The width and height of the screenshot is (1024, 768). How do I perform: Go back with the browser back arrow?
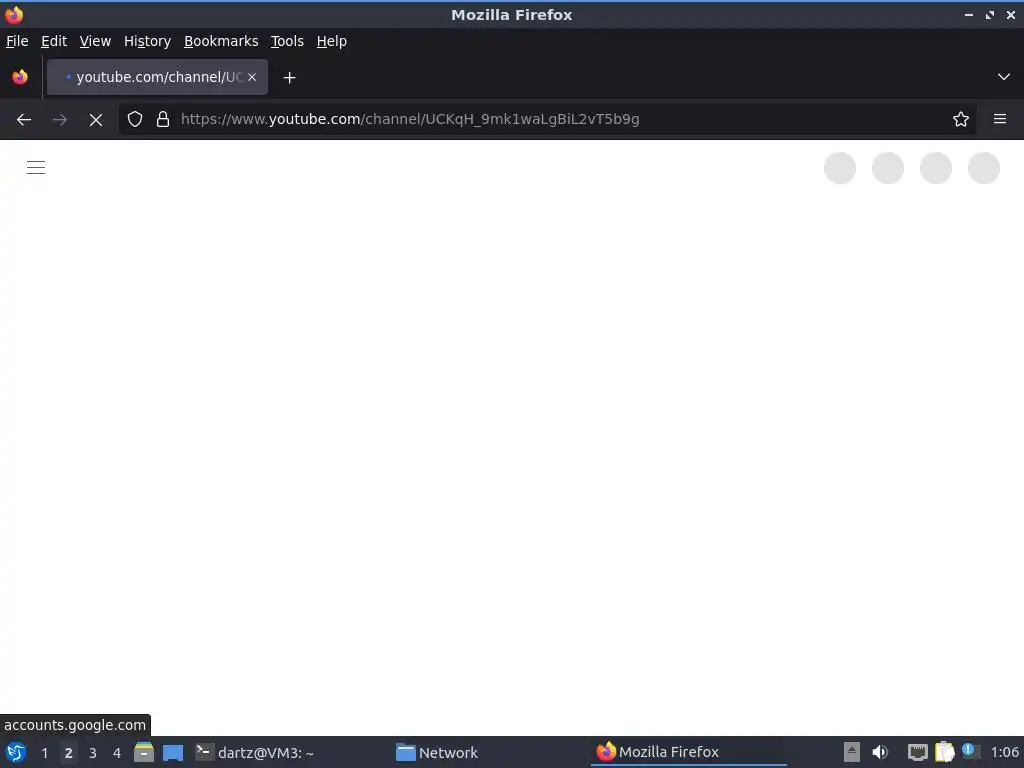tap(24, 120)
